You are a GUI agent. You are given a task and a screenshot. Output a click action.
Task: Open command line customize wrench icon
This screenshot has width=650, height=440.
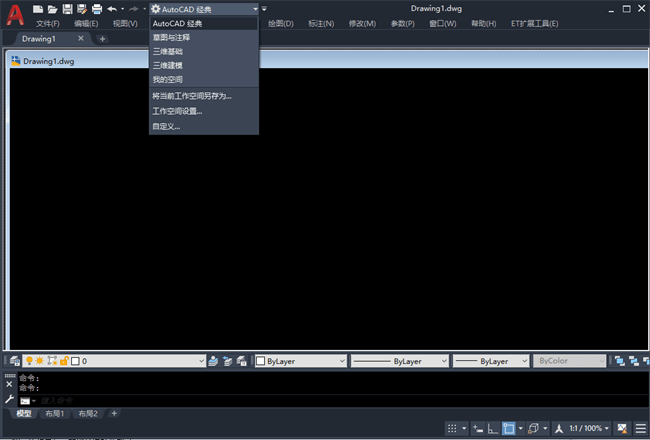pyautogui.click(x=9, y=400)
